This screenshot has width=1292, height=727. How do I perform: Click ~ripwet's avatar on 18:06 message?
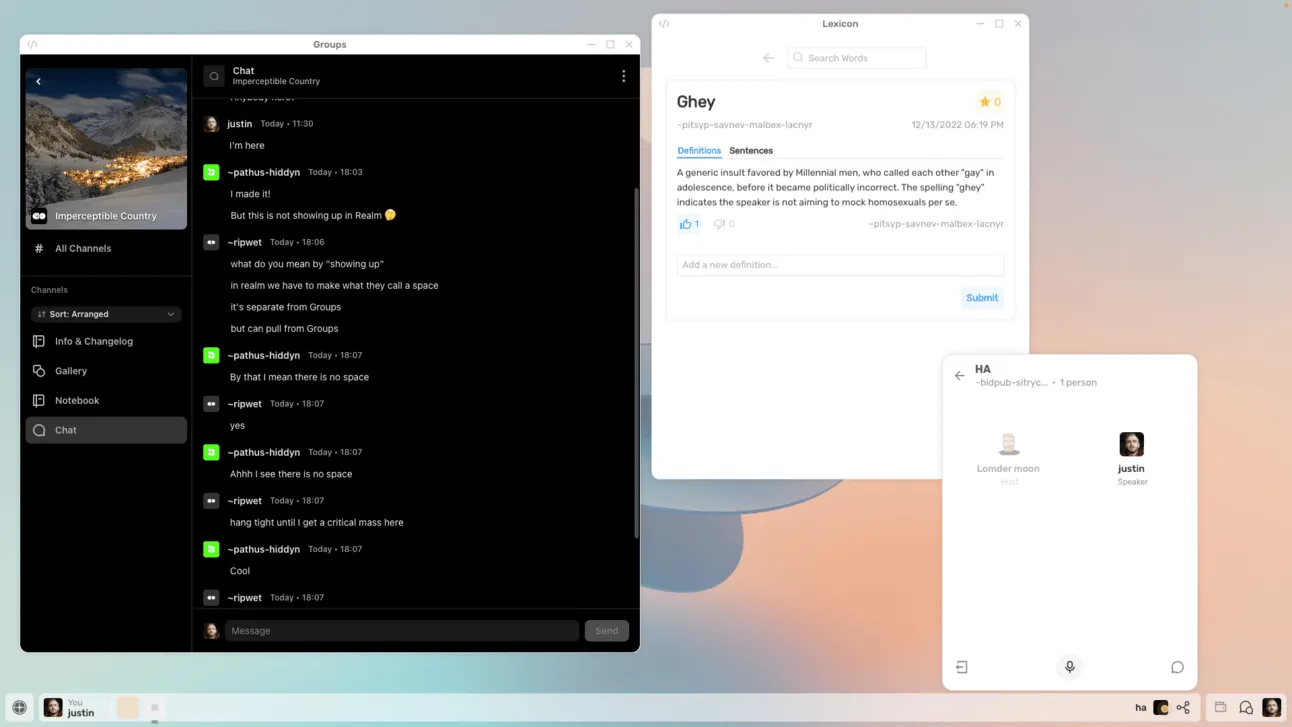point(211,242)
